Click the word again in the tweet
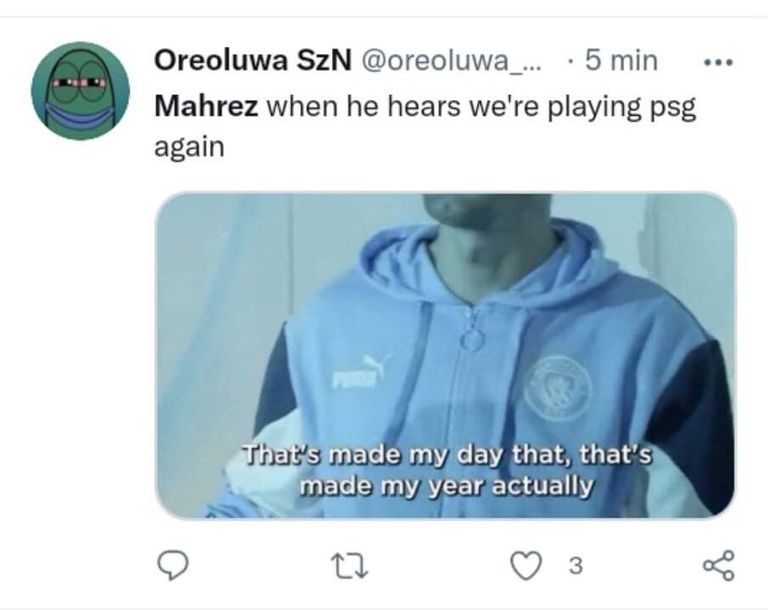 point(190,148)
